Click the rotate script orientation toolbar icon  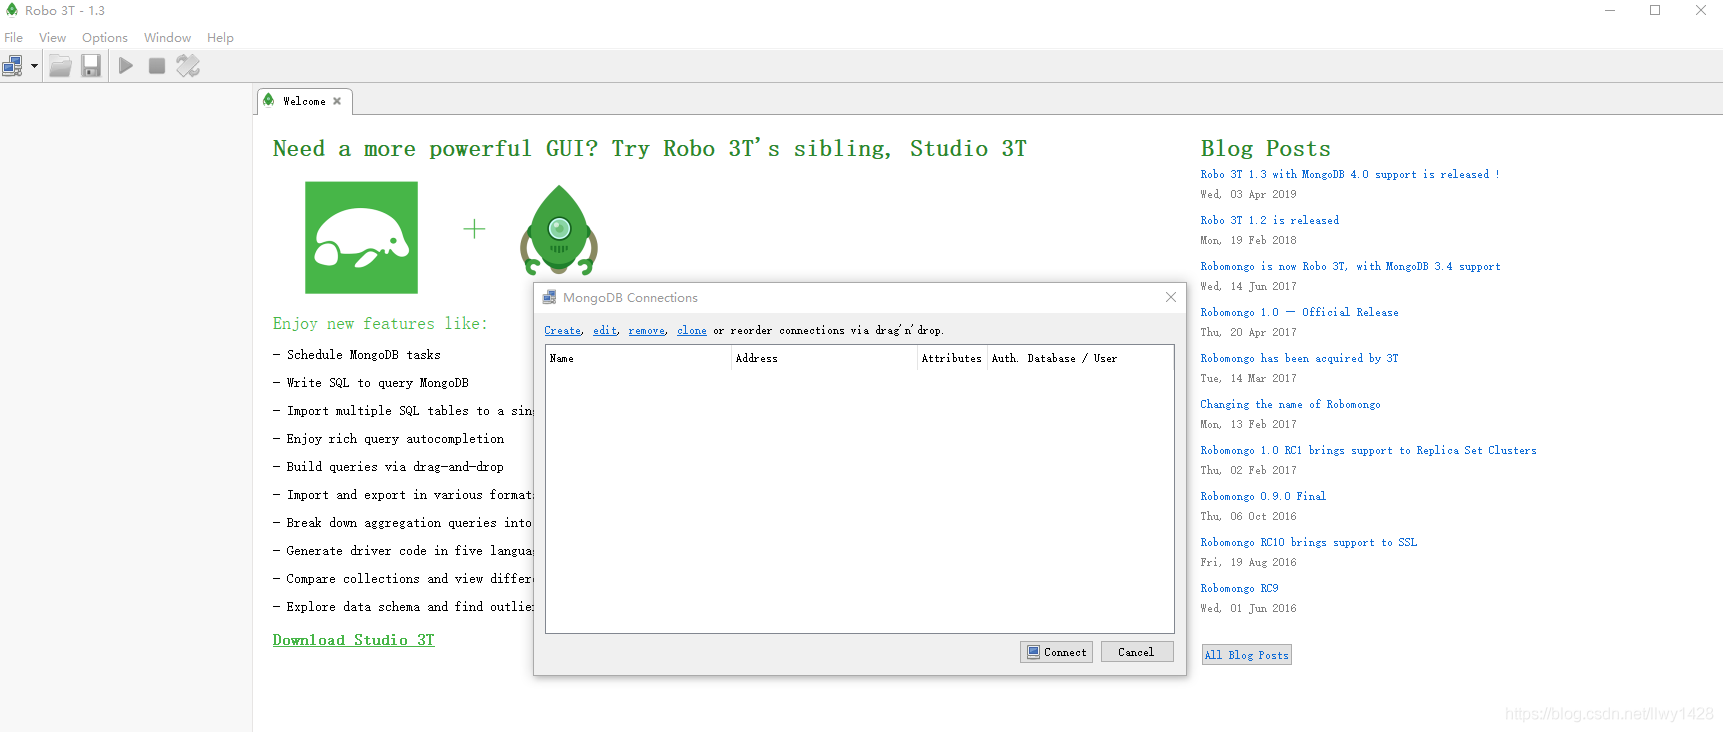188,66
